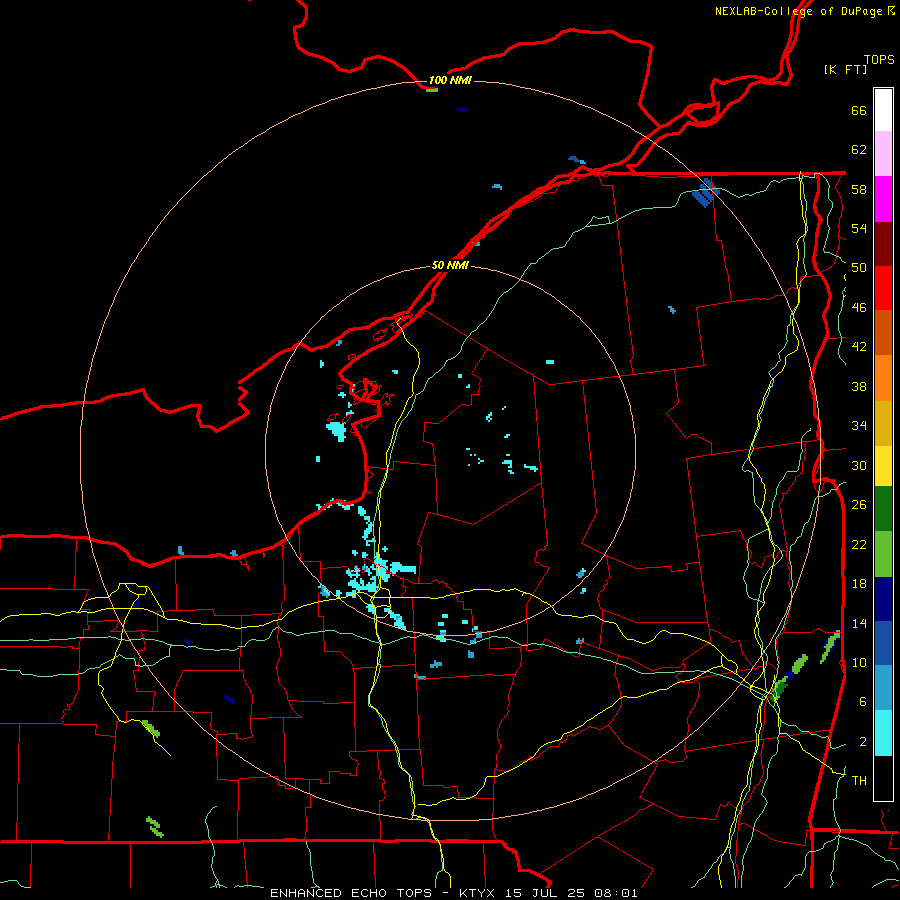Click the TH threshold label
Viewport: 900px width, 900px height.
click(859, 781)
